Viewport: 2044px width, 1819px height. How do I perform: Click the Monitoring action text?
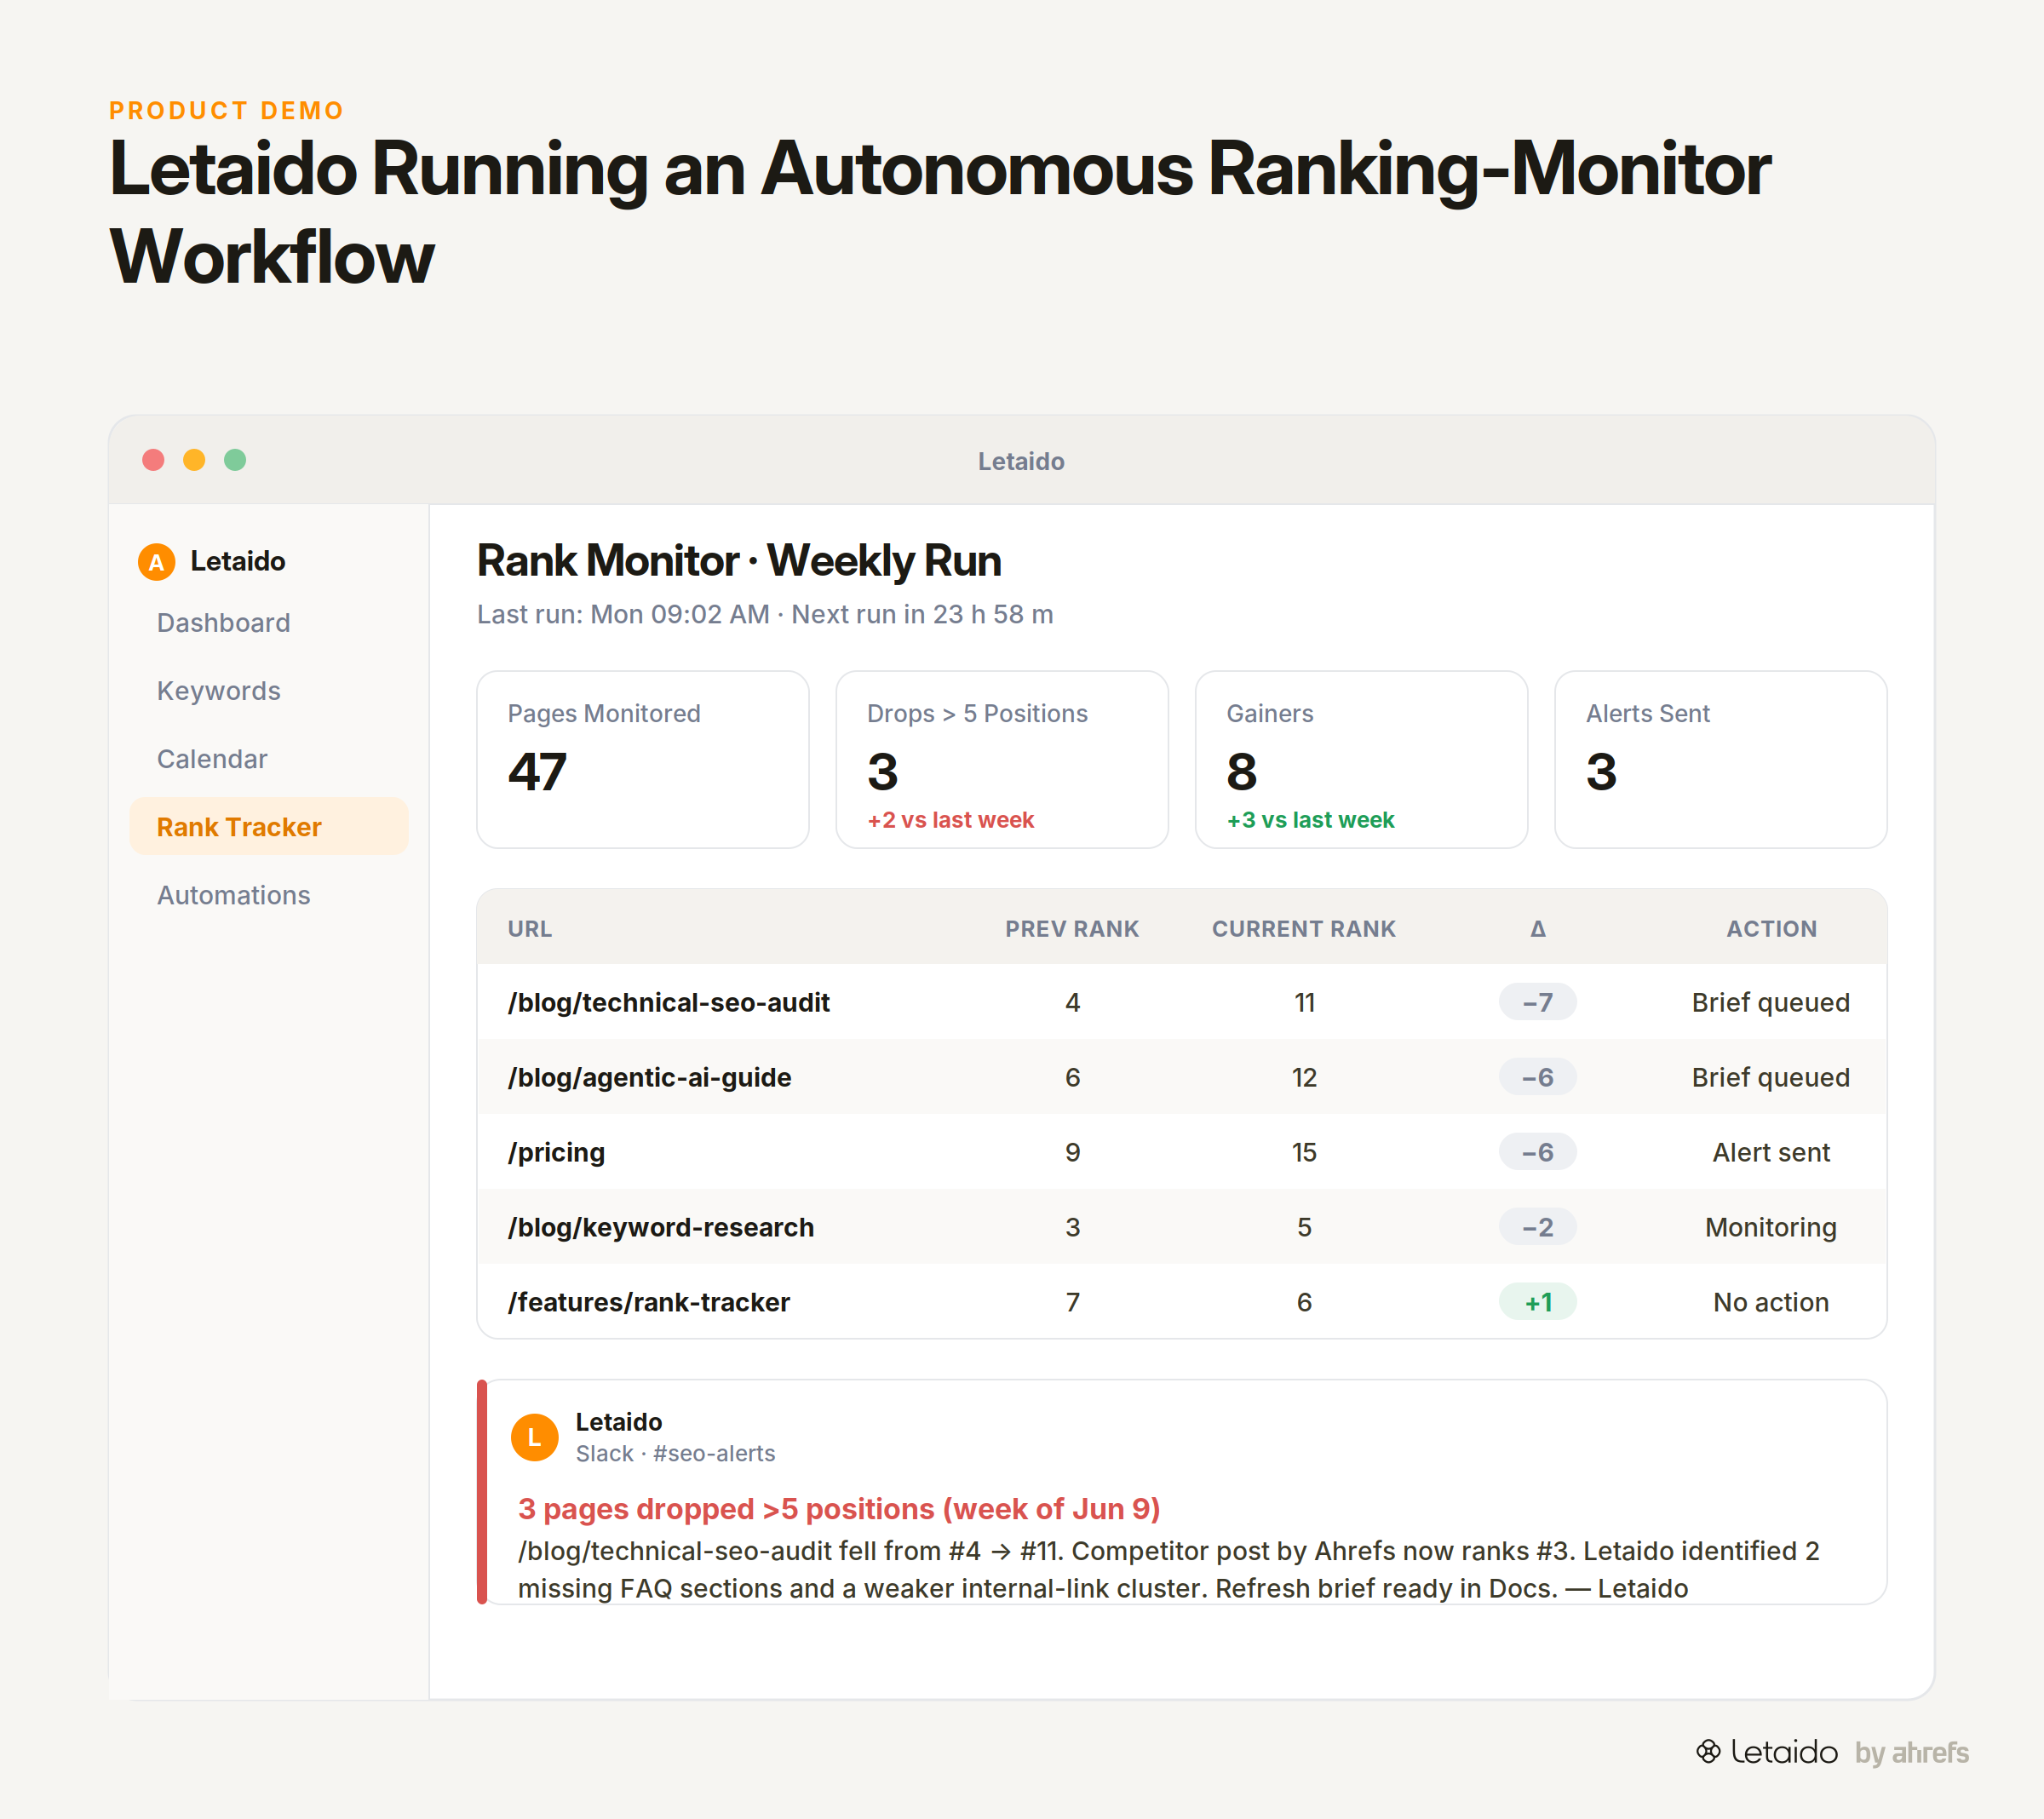1771,1227
